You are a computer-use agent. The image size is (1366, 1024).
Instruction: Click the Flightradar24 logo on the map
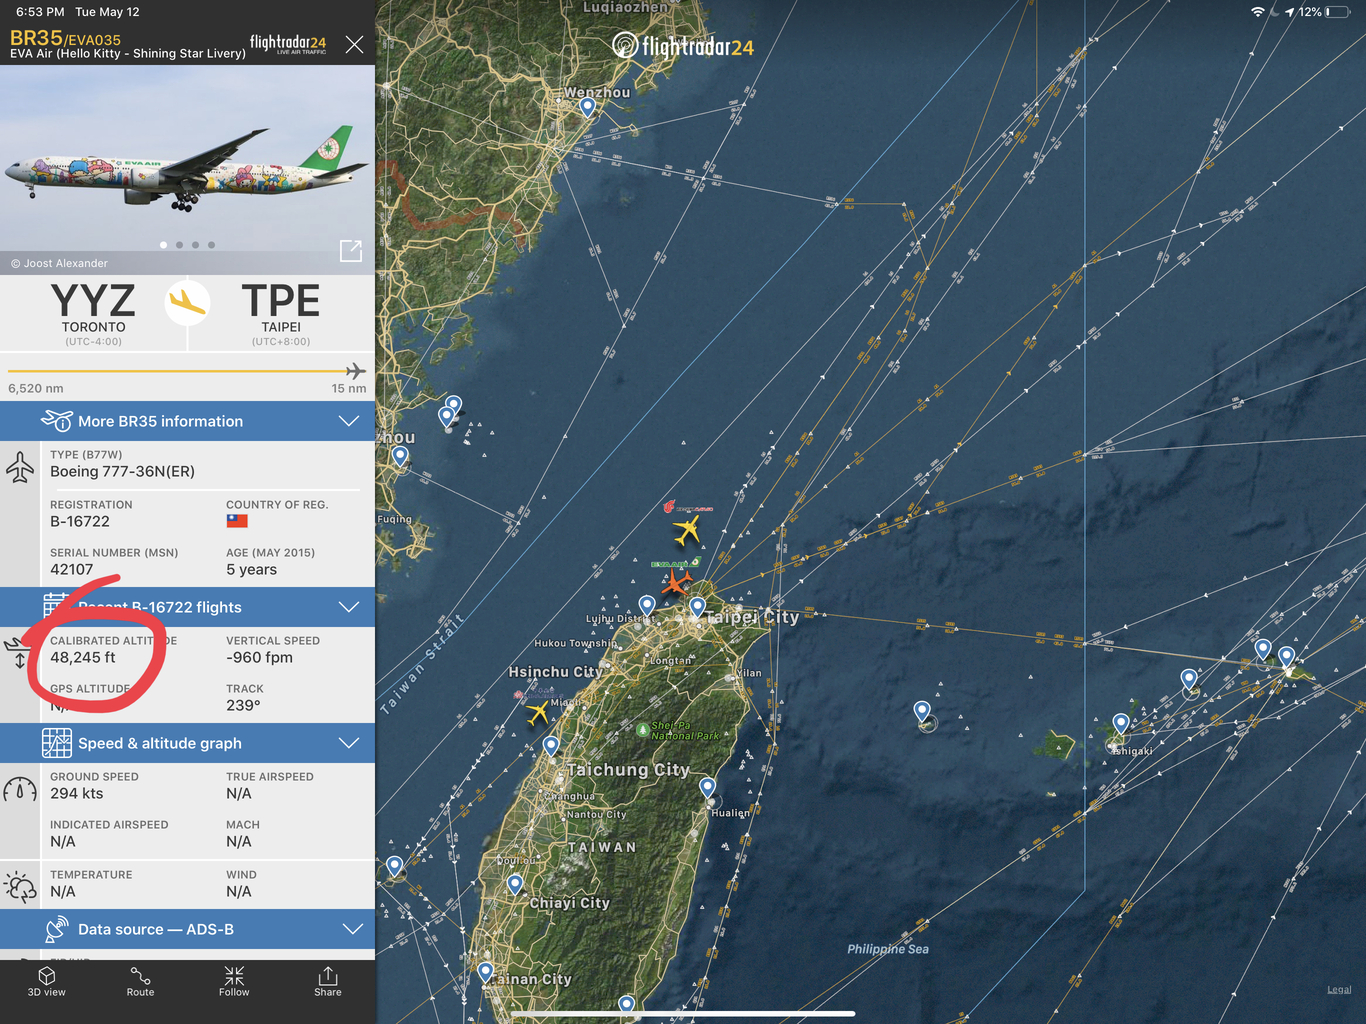[683, 46]
